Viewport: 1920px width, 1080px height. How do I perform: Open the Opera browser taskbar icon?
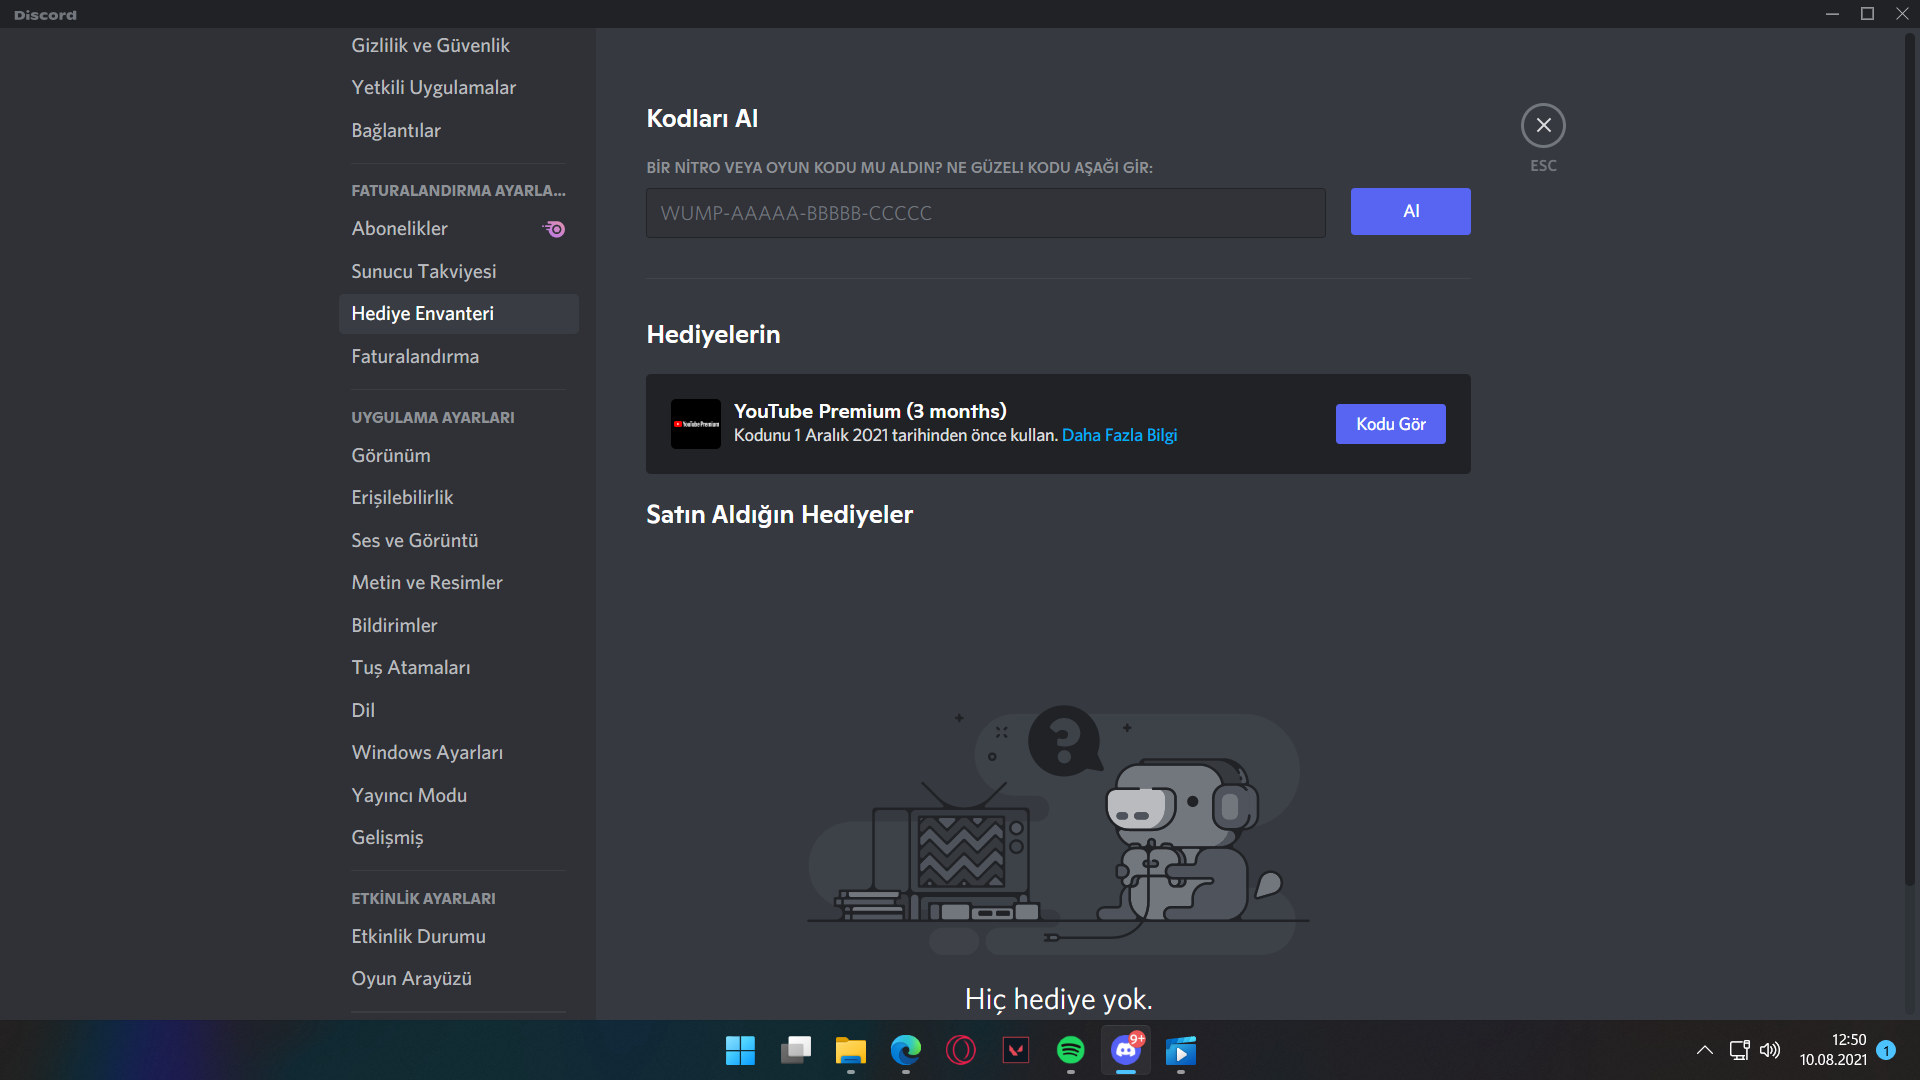[x=960, y=1050]
